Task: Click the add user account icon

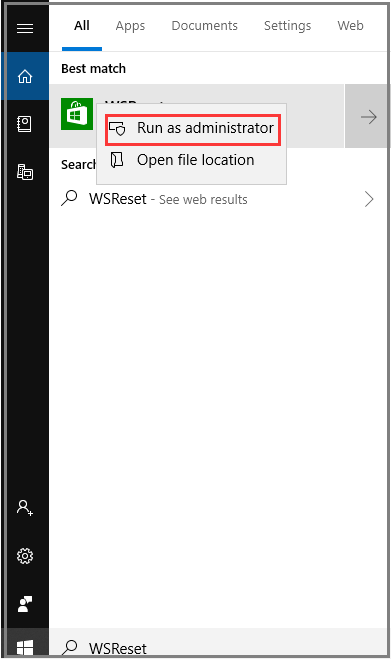Action: [x=25, y=508]
